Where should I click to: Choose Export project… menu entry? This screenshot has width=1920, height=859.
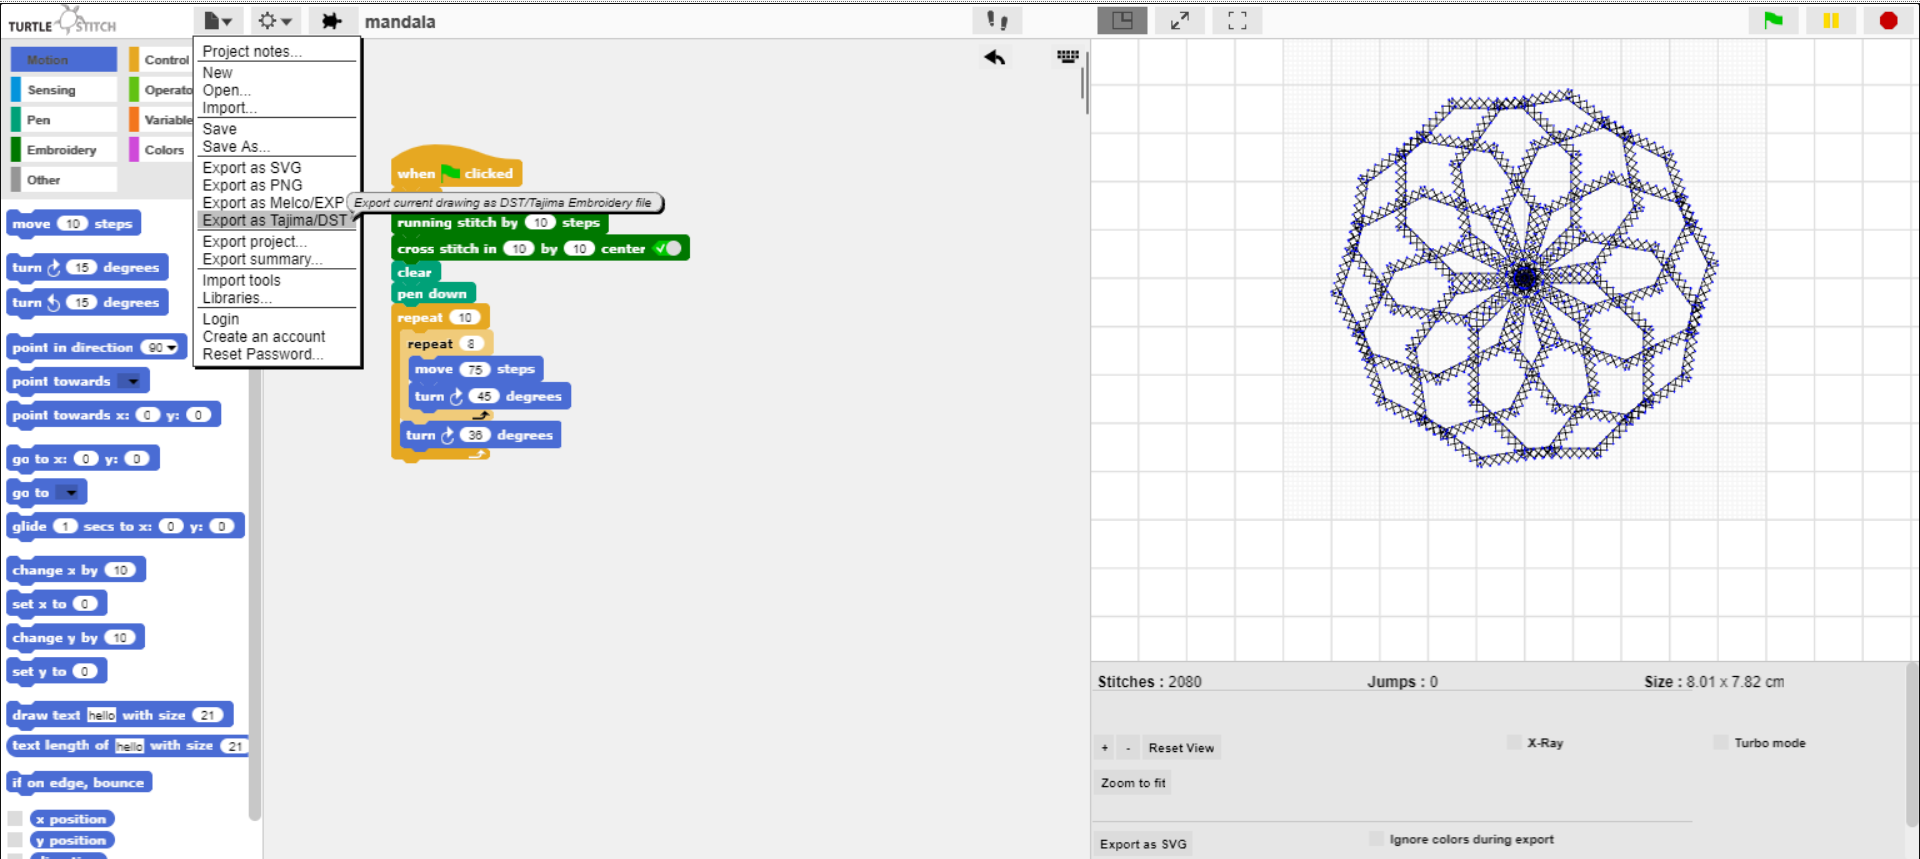[x=254, y=242]
